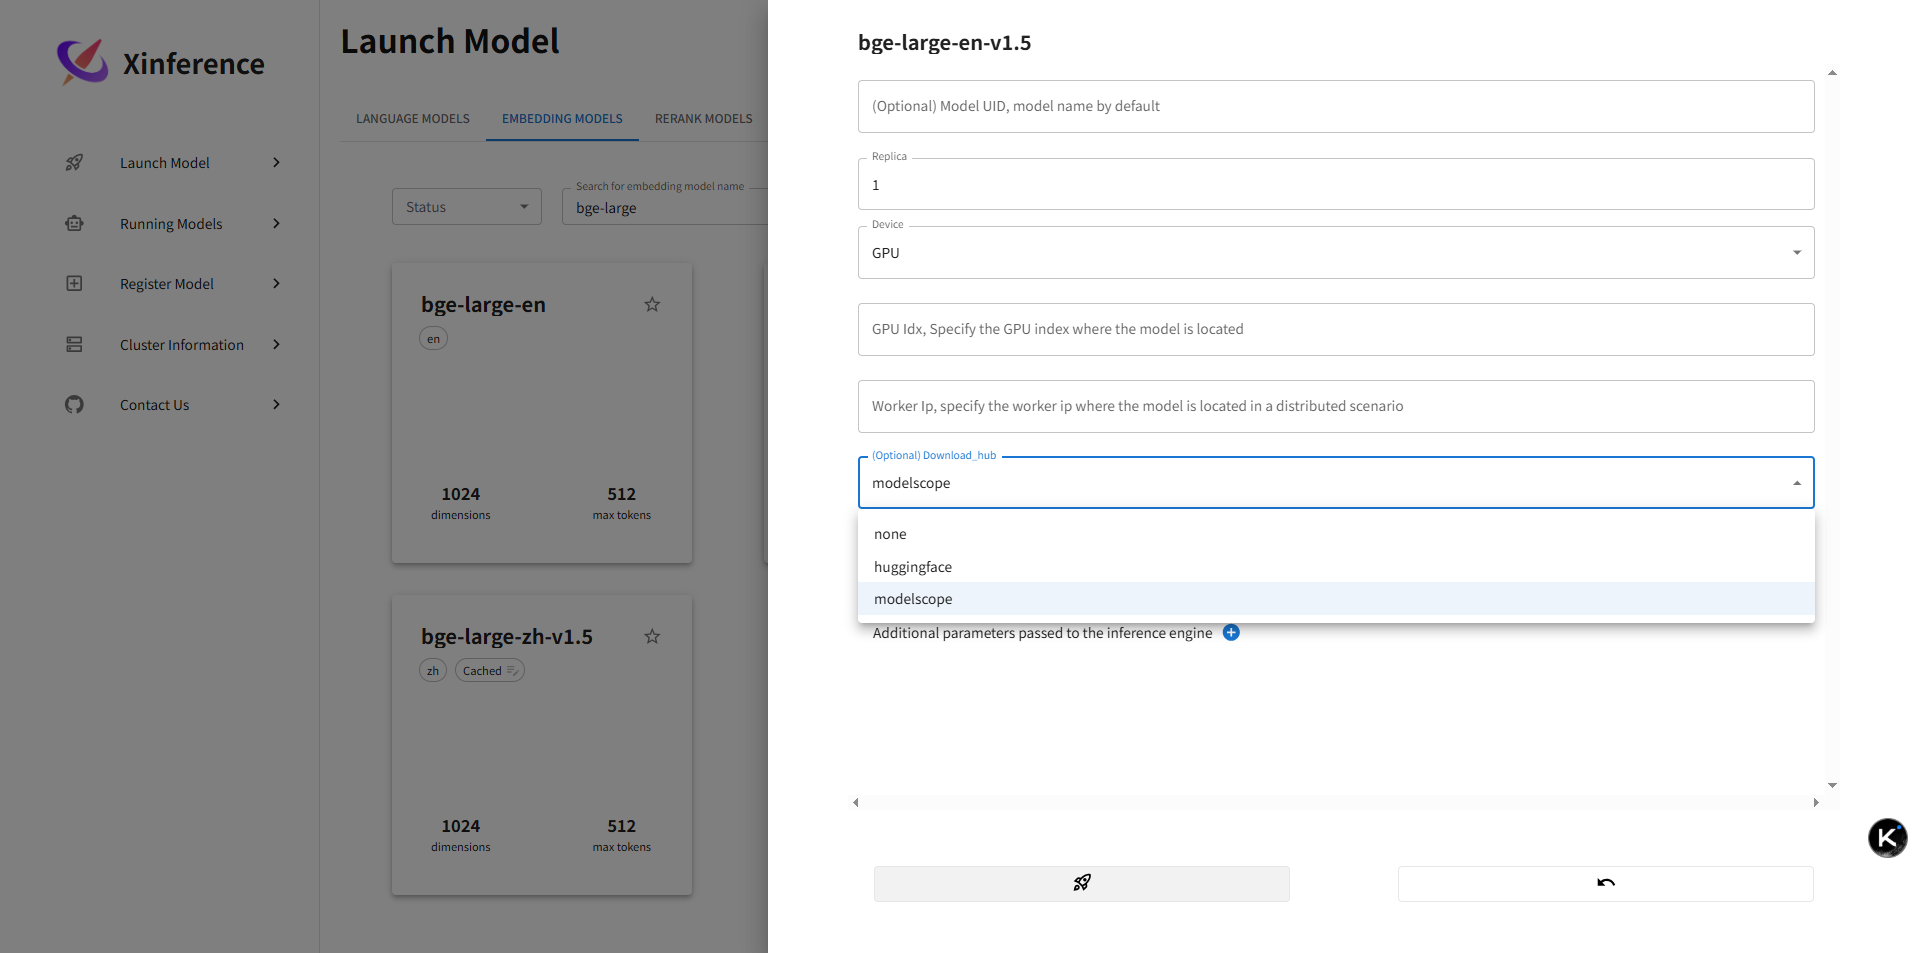Click the Replica input field
Screen dimensions: 1920x953
coord(1336,184)
